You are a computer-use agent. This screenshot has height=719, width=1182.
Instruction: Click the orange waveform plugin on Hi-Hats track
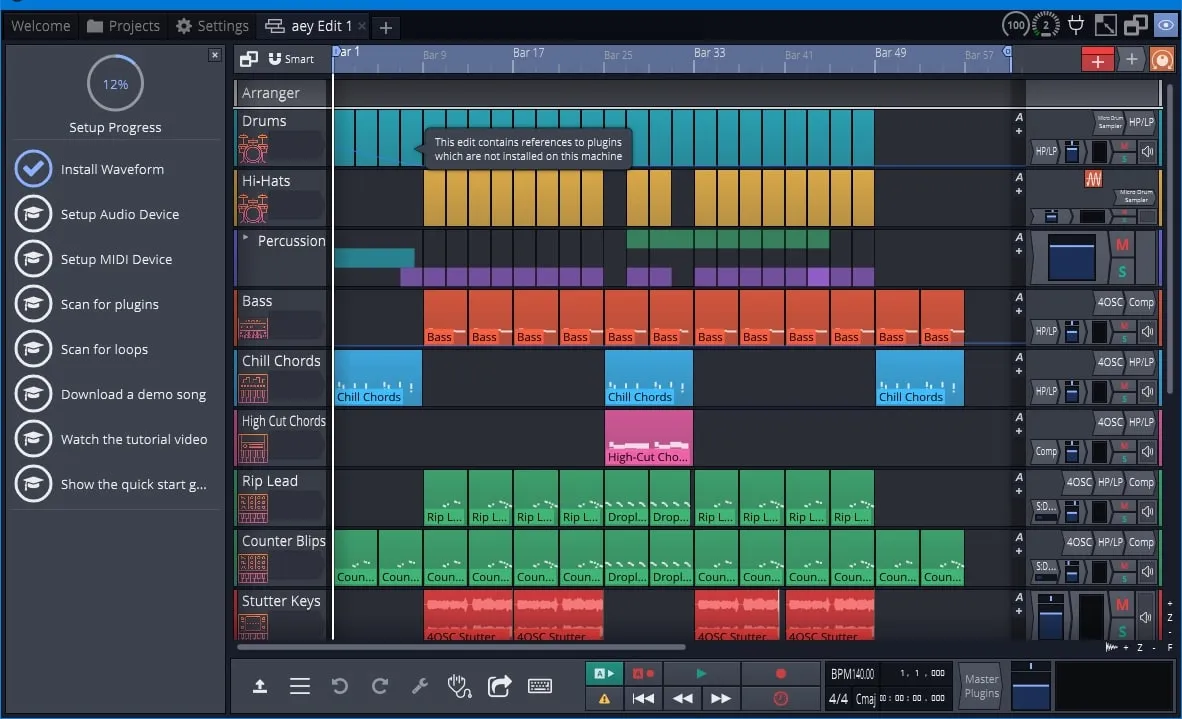click(x=1093, y=179)
